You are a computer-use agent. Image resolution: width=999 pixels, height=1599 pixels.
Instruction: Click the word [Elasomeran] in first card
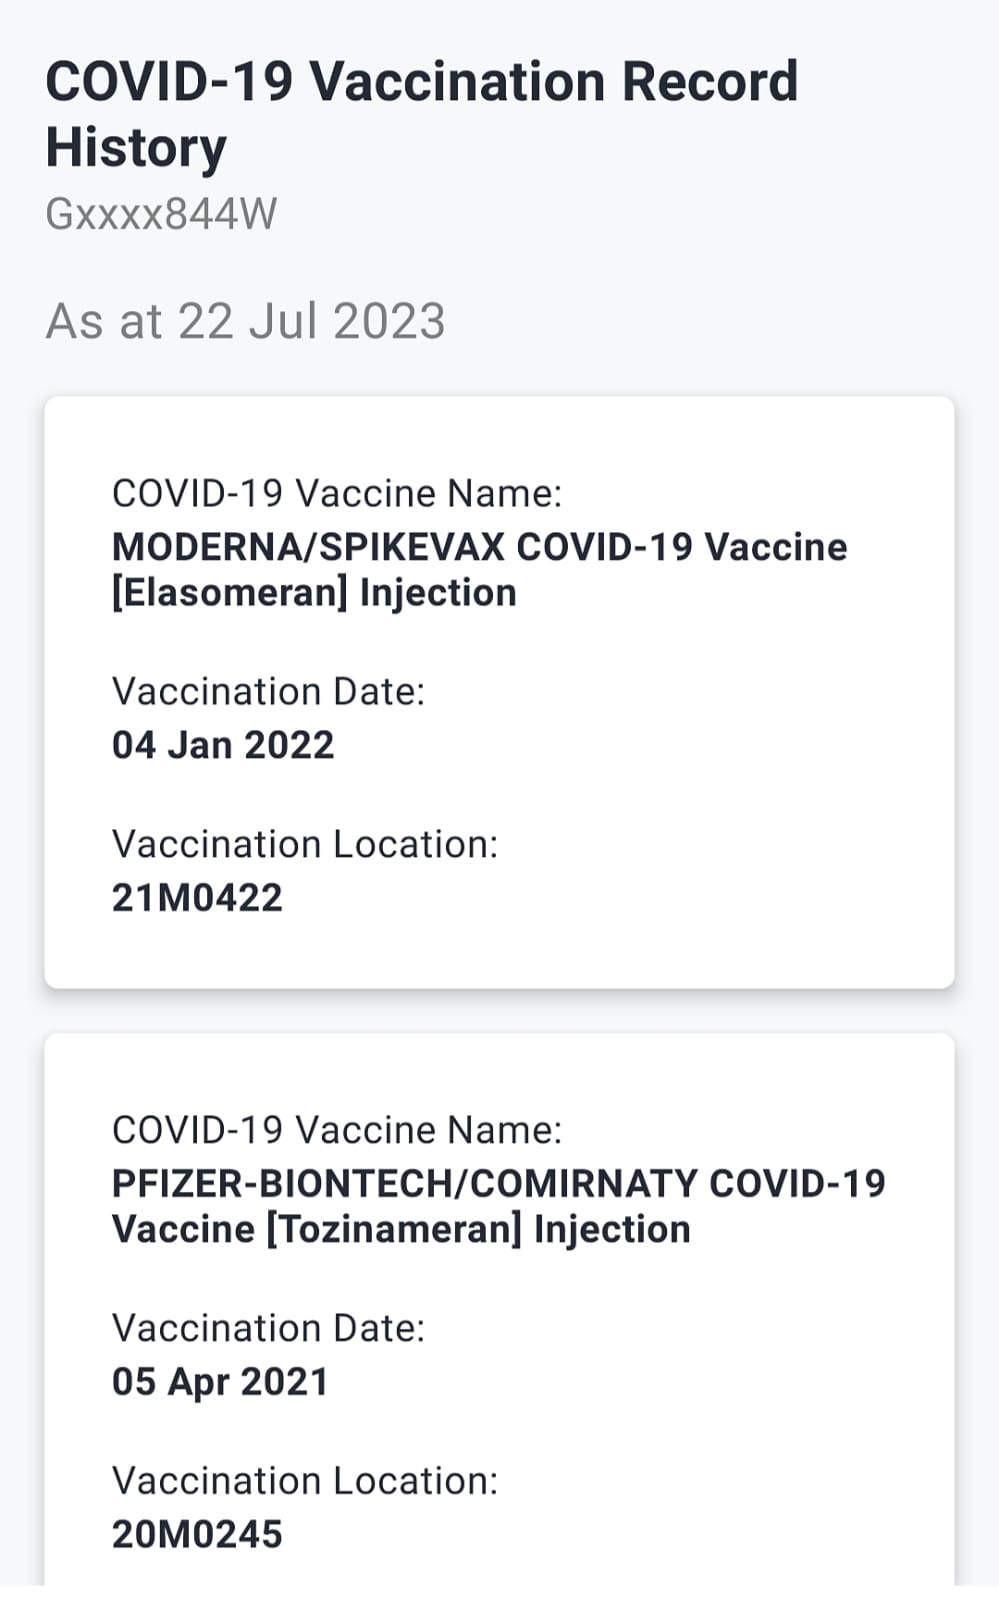coord(229,593)
